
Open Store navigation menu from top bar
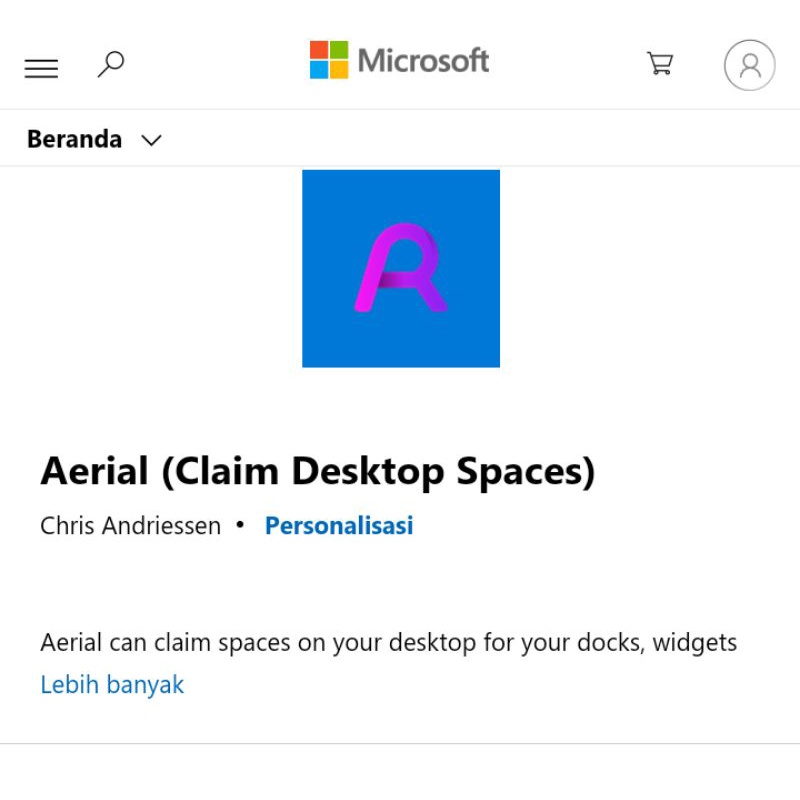(40, 66)
